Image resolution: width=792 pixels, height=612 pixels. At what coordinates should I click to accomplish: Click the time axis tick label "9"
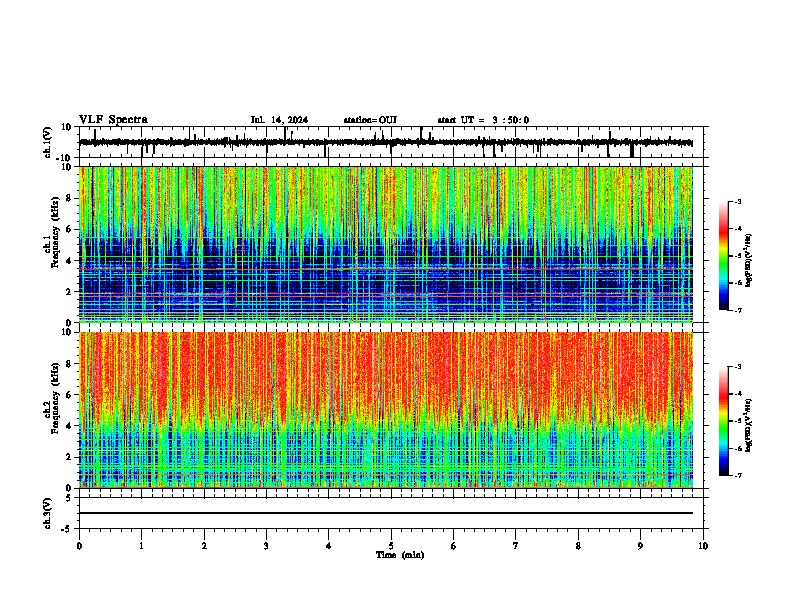(x=640, y=546)
